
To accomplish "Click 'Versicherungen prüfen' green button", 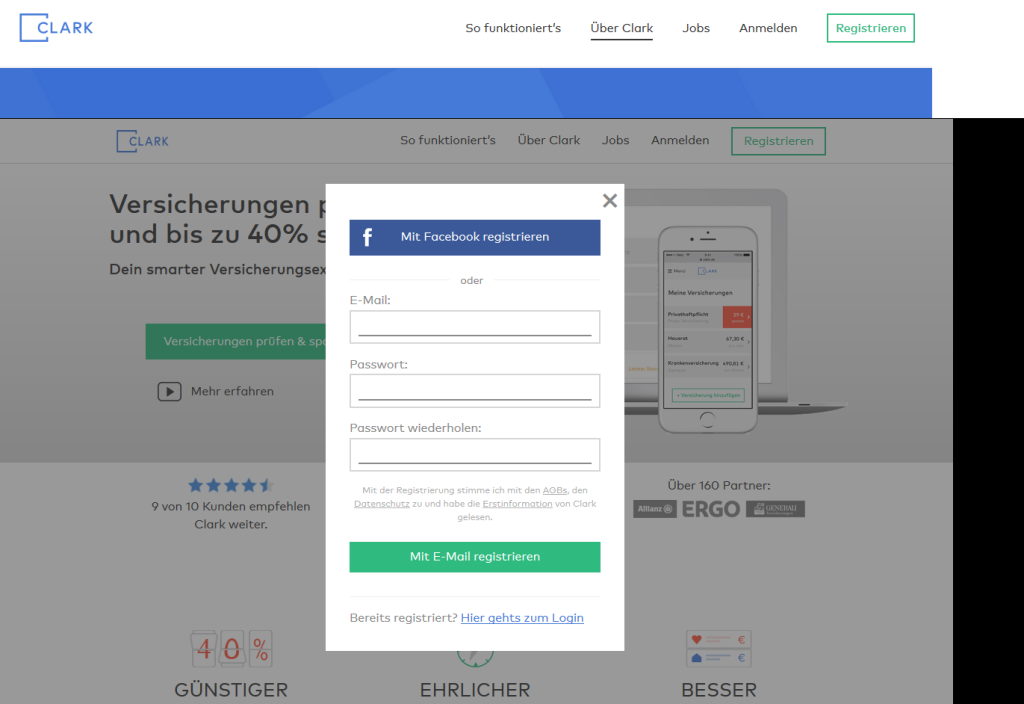I will (236, 342).
